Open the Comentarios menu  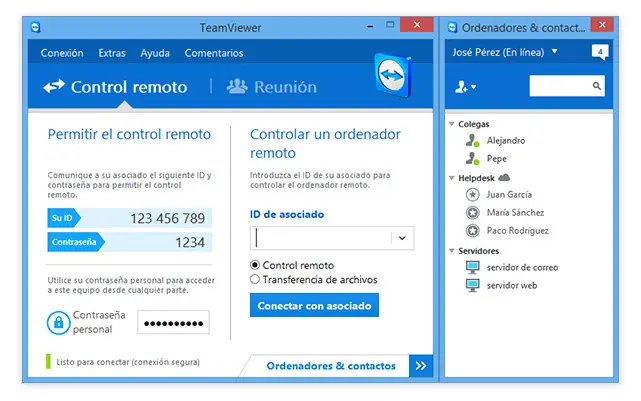(x=214, y=53)
